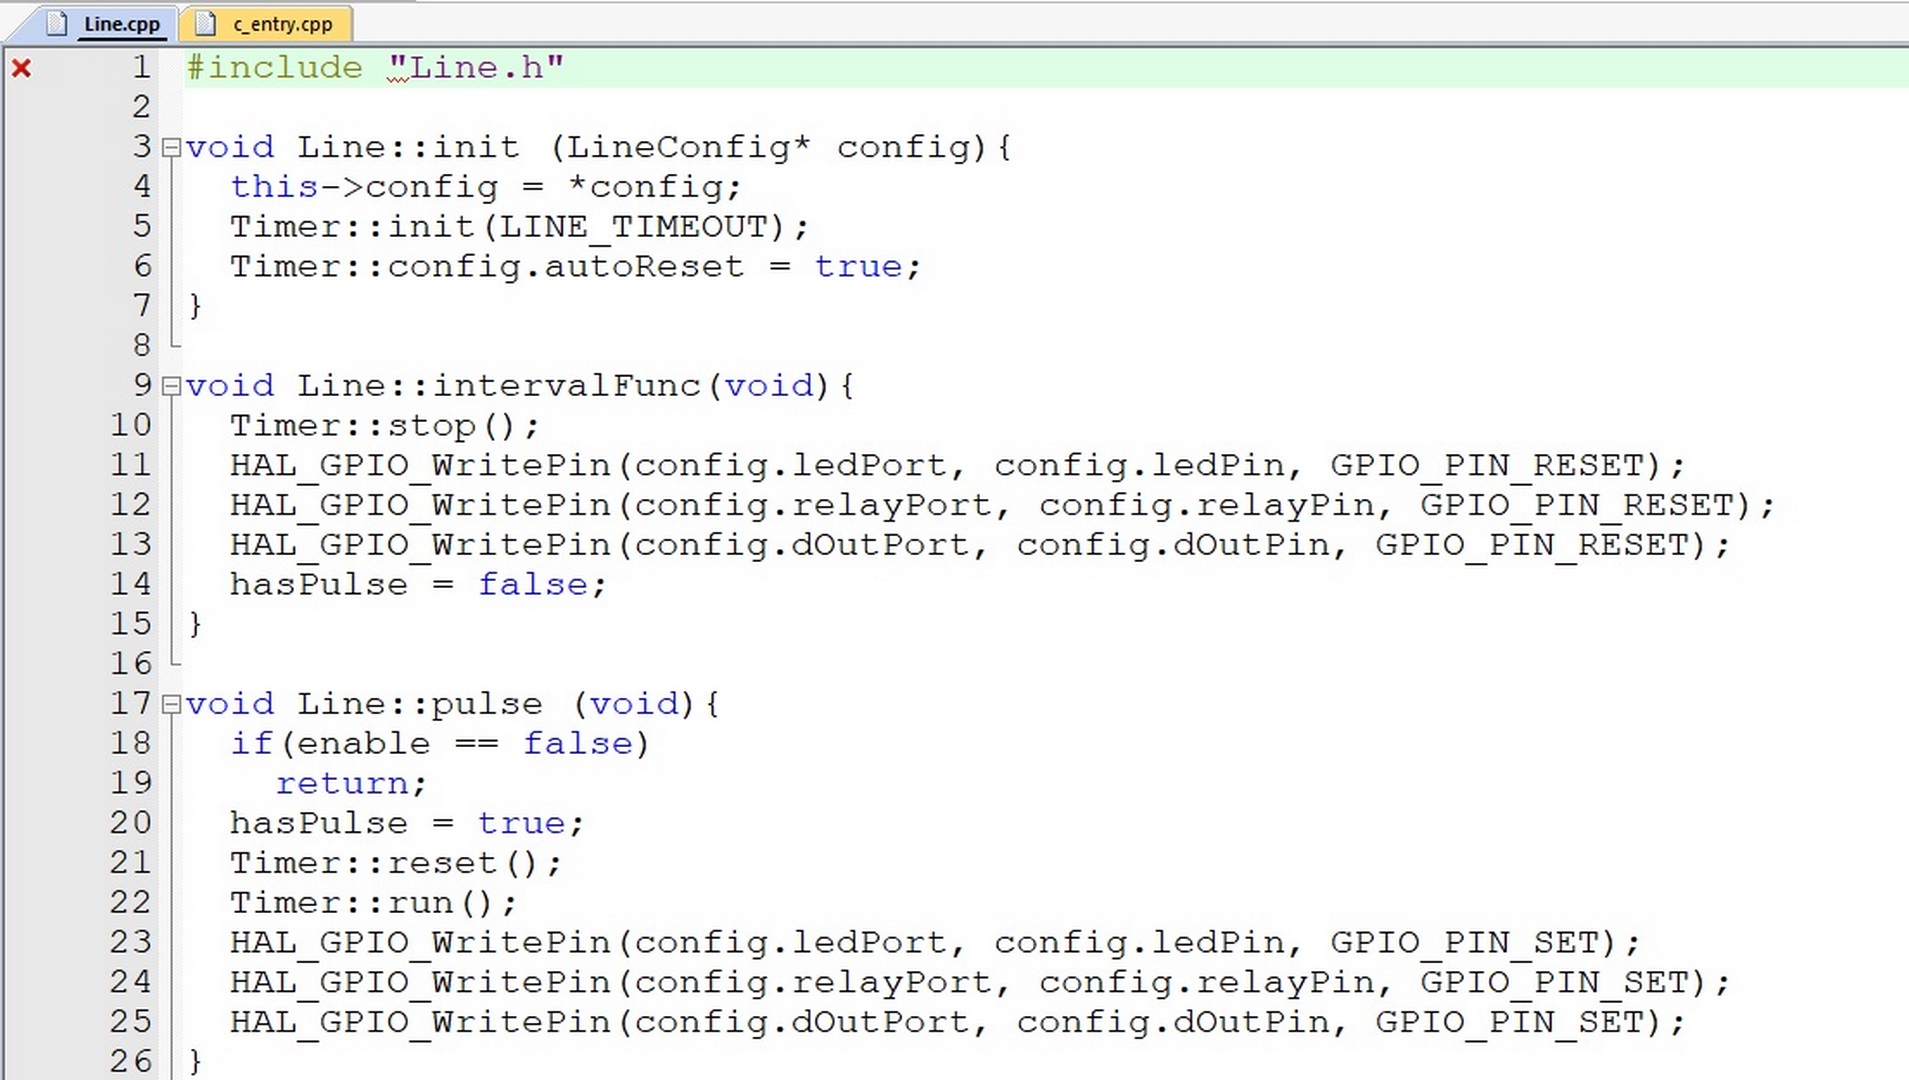Click the LineConfig* parameter type
Screen dimensions: 1909x1080
tap(688, 148)
